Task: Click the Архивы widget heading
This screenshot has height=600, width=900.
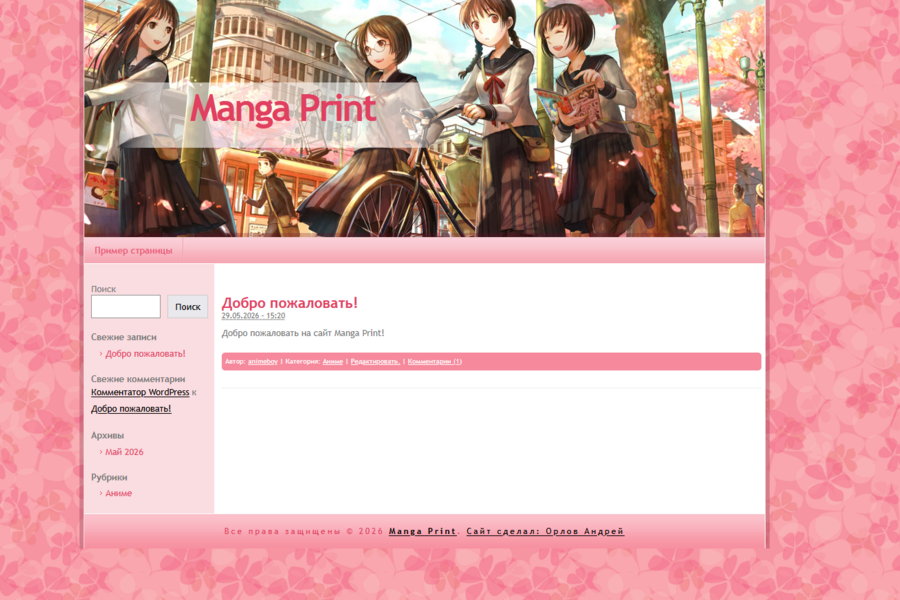Action: [107, 435]
